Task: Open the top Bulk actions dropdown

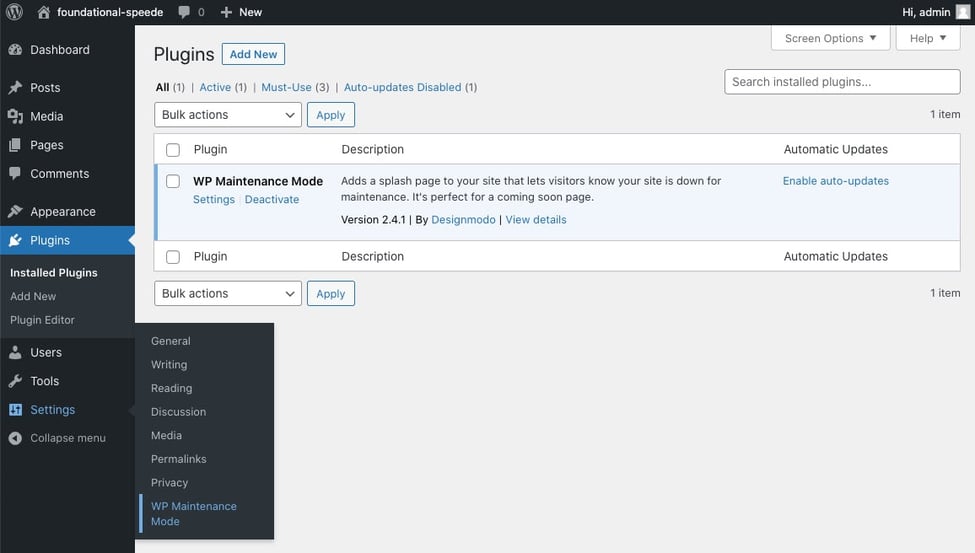Action: (228, 115)
